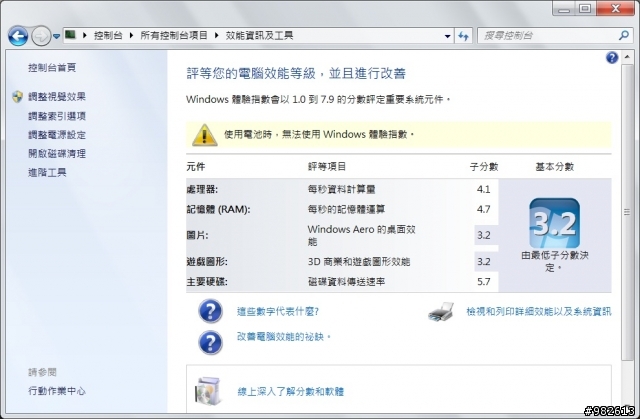Image resolution: width=640 pixels, height=419 pixels.
Task: Select the 圖片 row label
Action: coord(197,235)
